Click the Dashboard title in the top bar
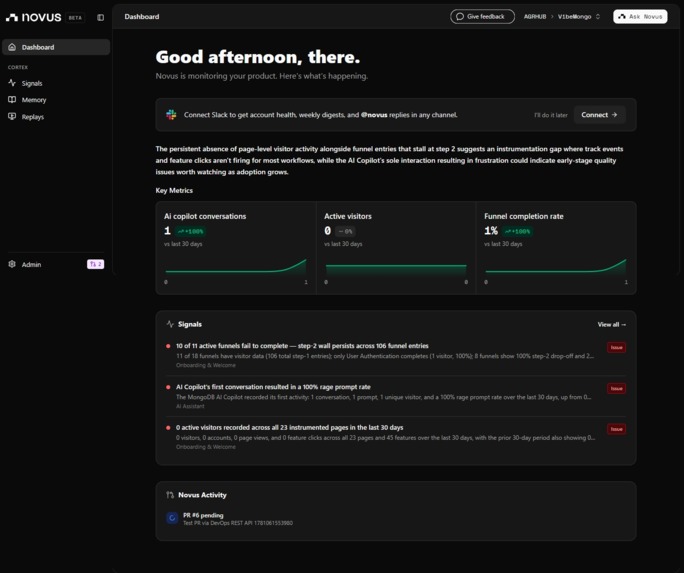 click(x=142, y=17)
